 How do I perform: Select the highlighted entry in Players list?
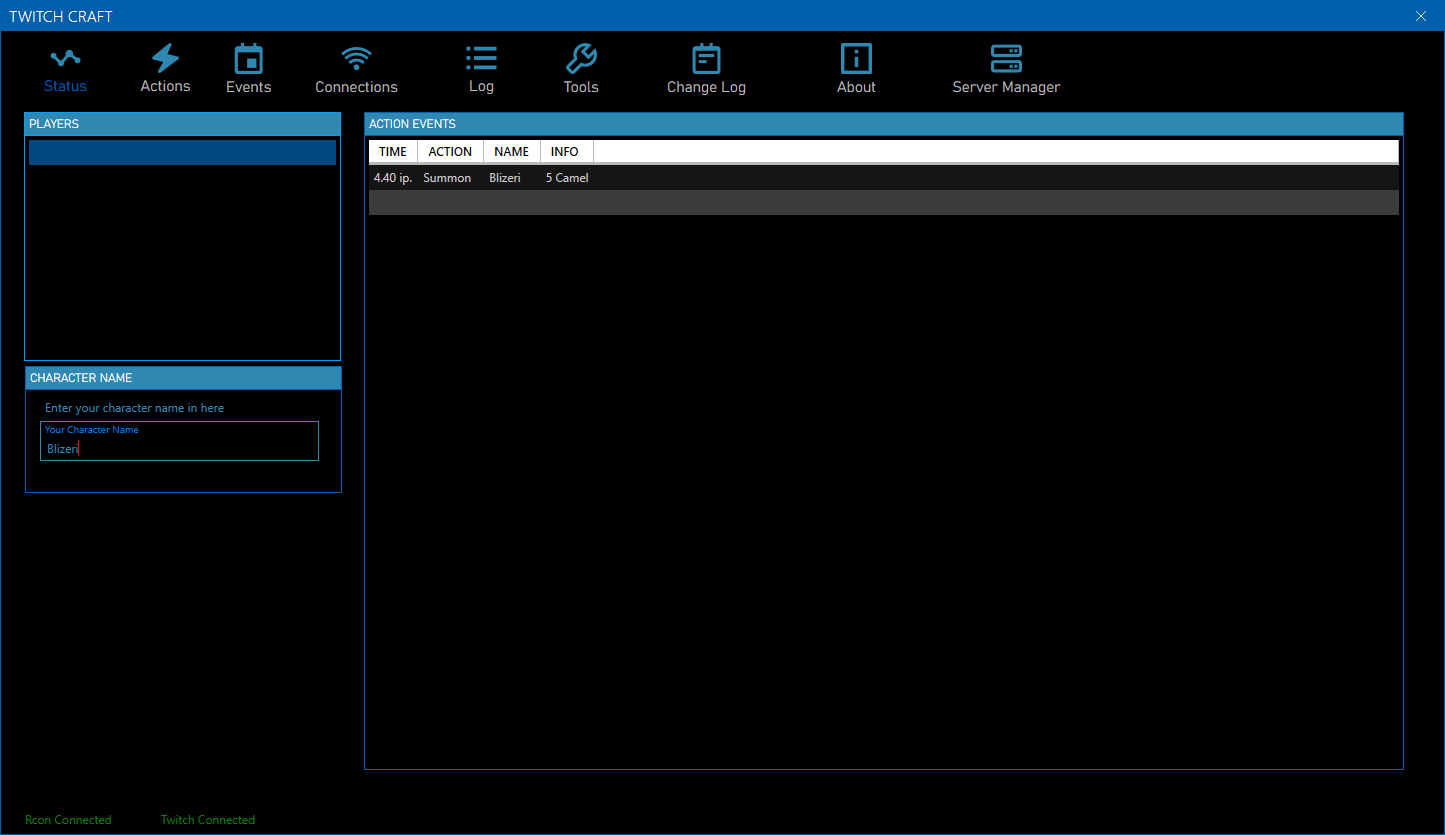point(182,152)
